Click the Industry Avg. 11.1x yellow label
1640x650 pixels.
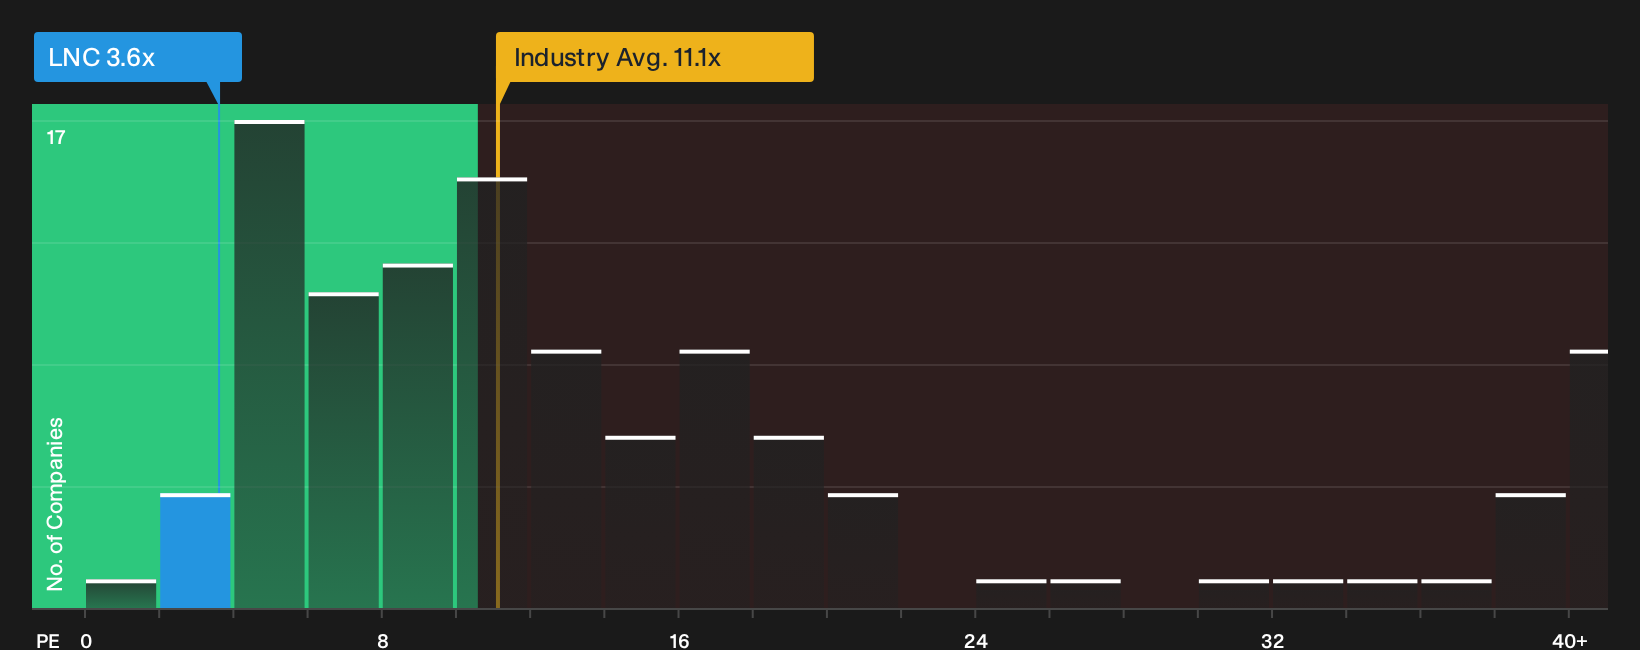pos(655,57)
